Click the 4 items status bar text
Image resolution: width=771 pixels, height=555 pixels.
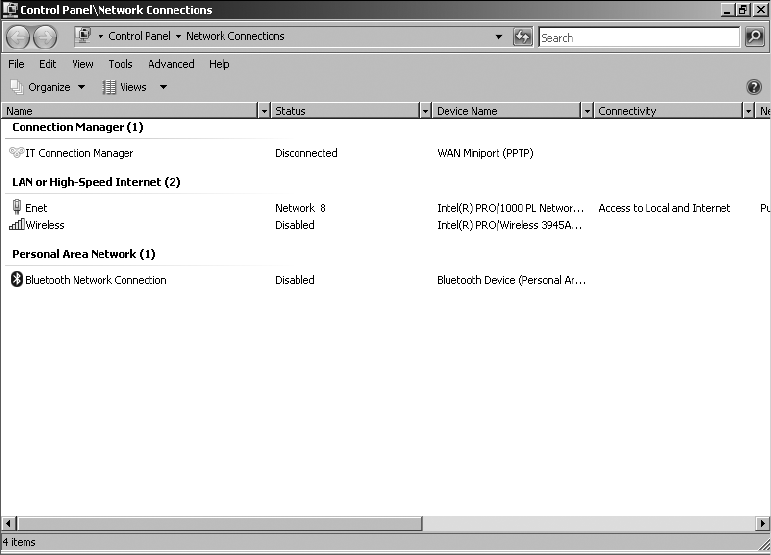click(x=19, y=542)
